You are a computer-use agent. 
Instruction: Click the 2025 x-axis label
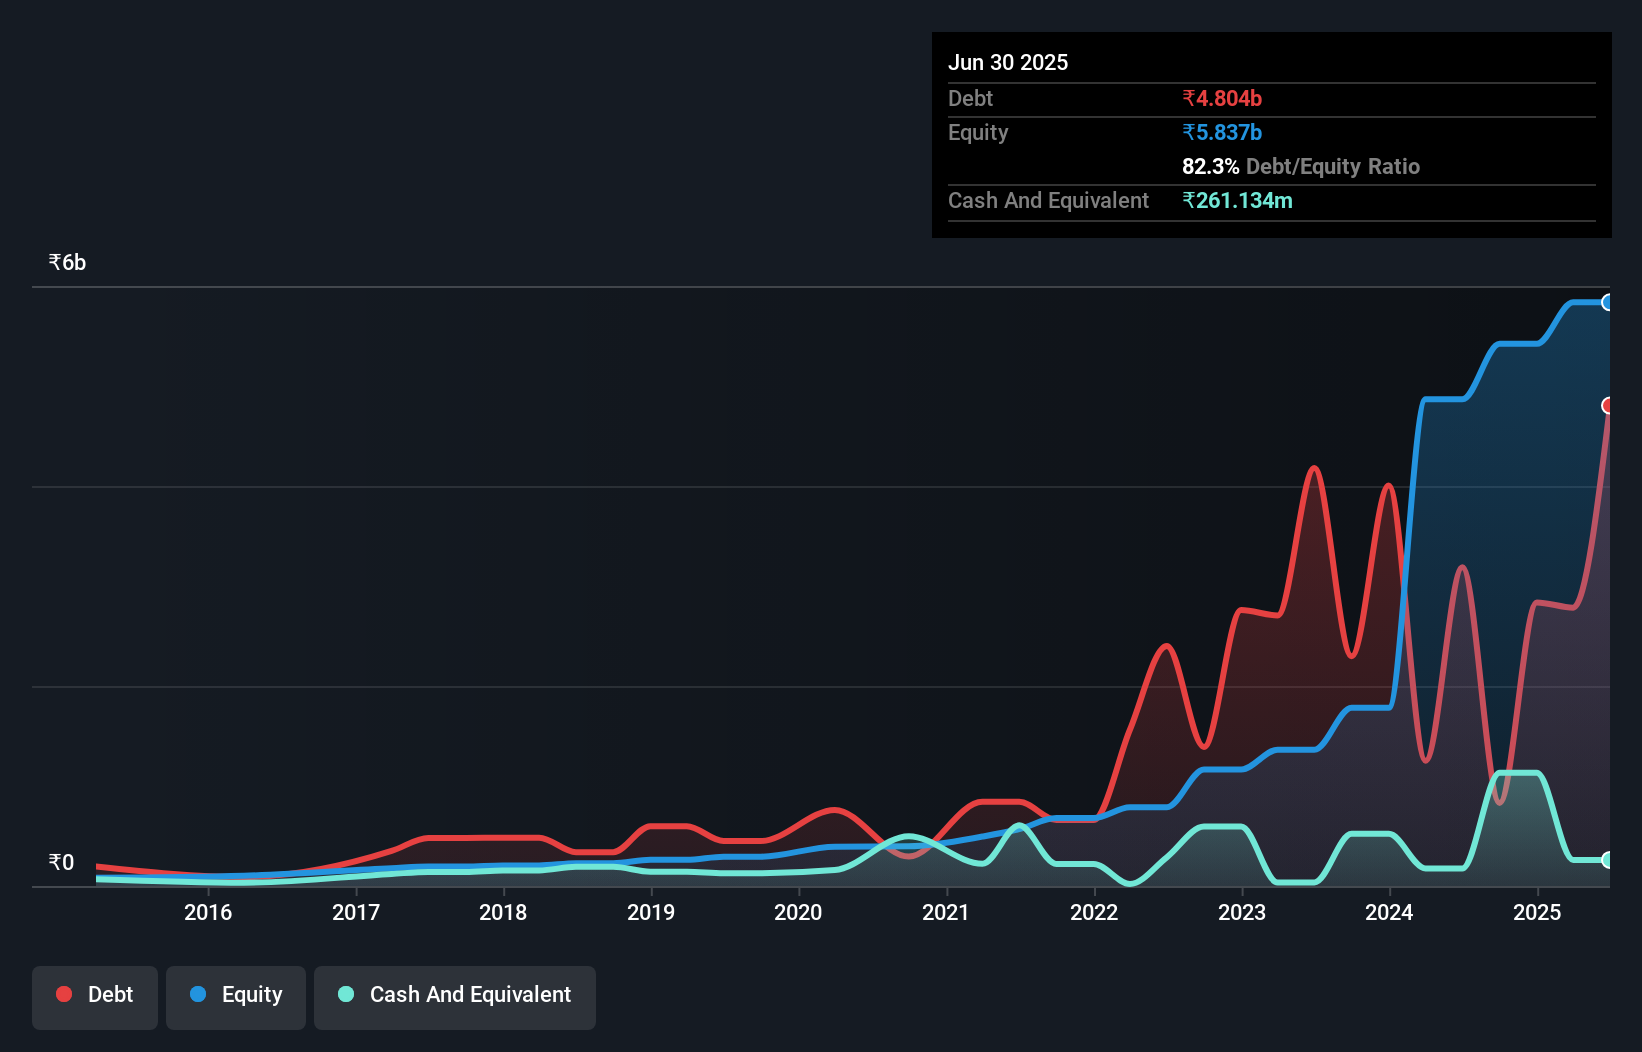[1537, 912]
